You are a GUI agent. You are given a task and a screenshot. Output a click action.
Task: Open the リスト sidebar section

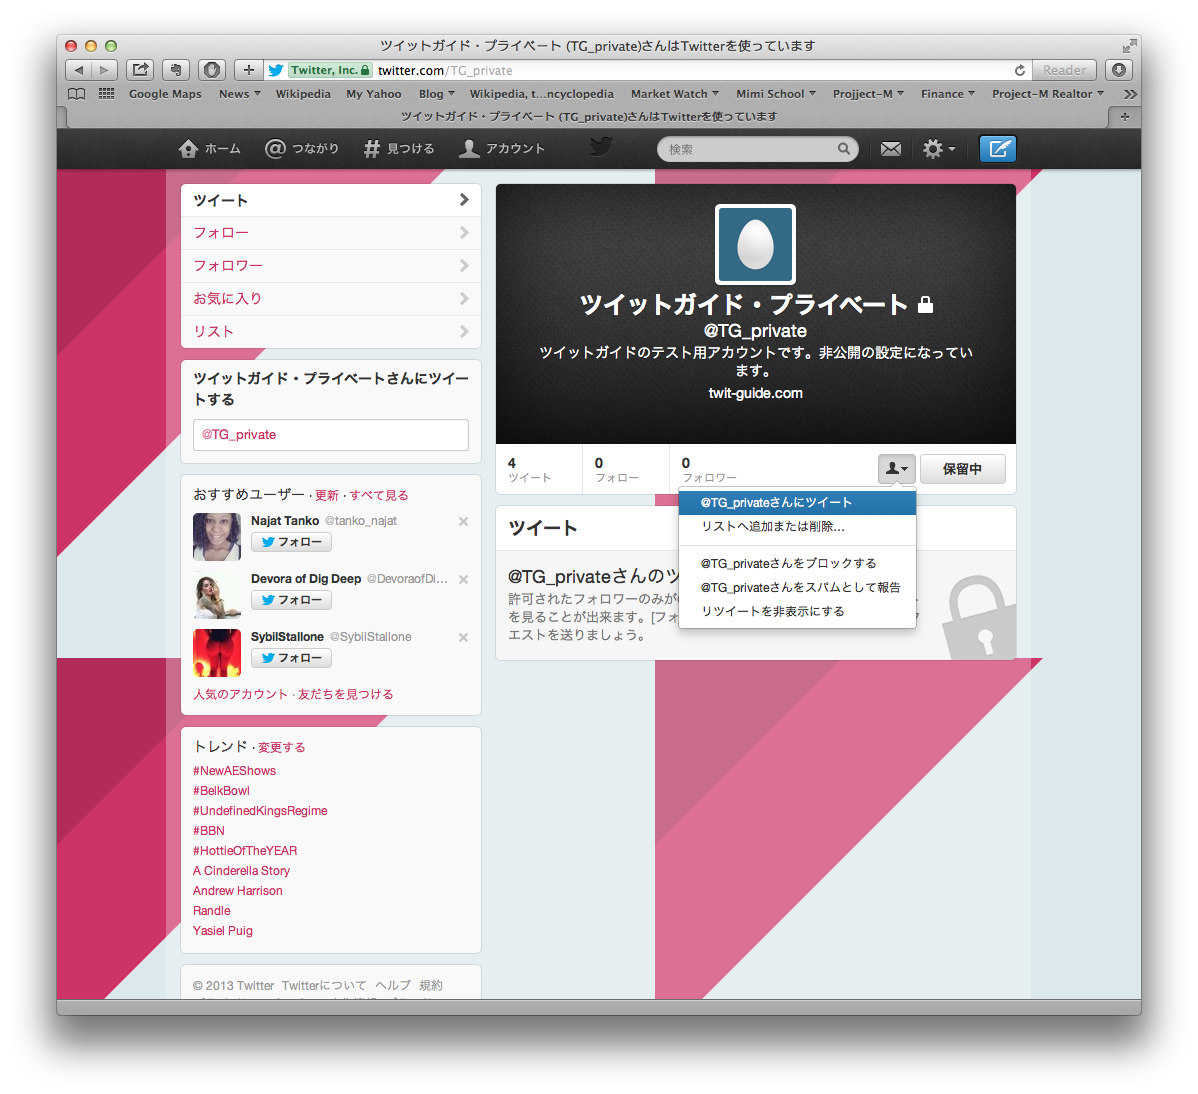coord(331,332)
